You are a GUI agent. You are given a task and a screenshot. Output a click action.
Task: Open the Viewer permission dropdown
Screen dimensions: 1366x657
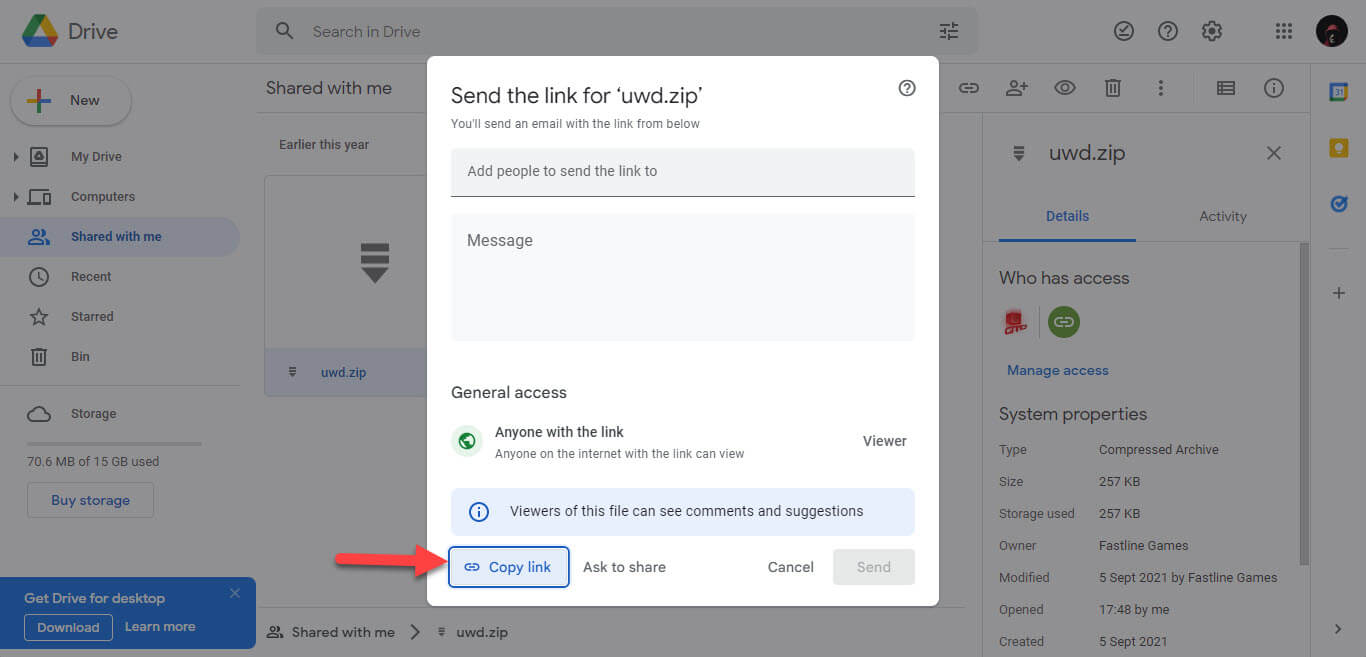[884, 441]
